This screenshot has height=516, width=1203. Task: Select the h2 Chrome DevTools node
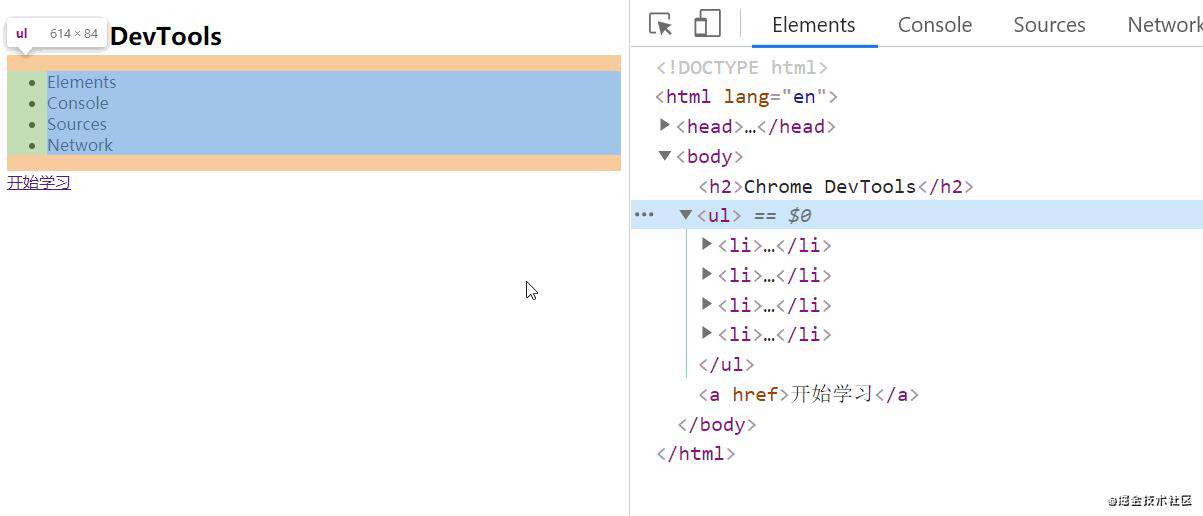pyautogui.click(x=836, y=186)
